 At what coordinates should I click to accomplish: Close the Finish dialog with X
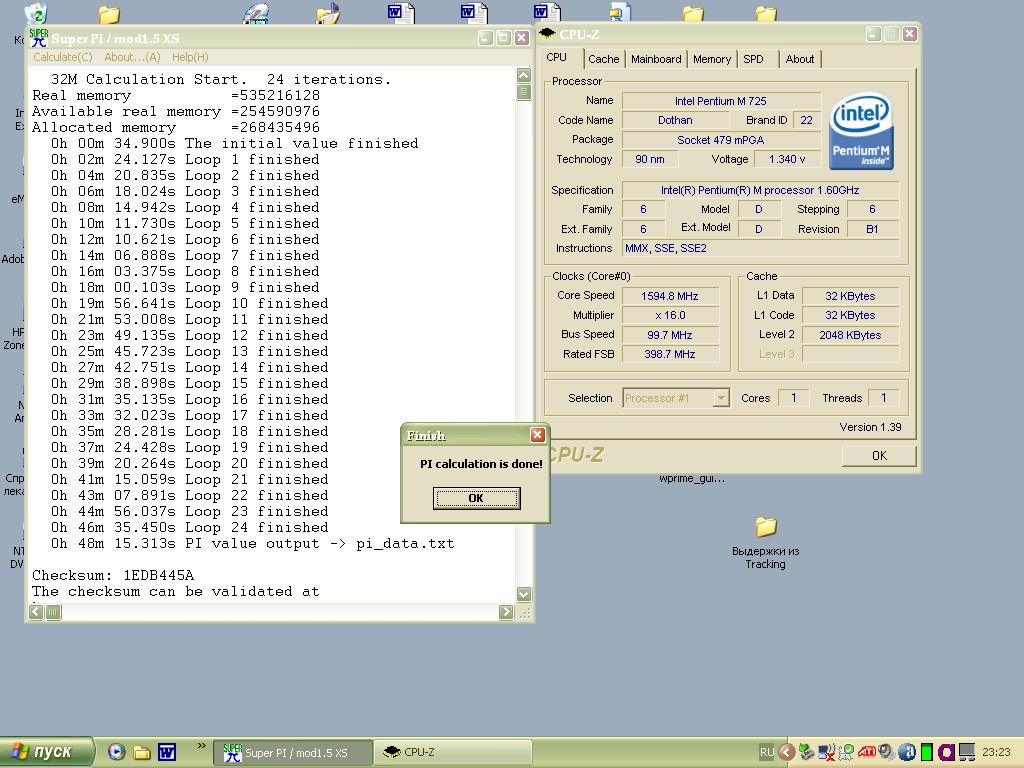[537, 435]
